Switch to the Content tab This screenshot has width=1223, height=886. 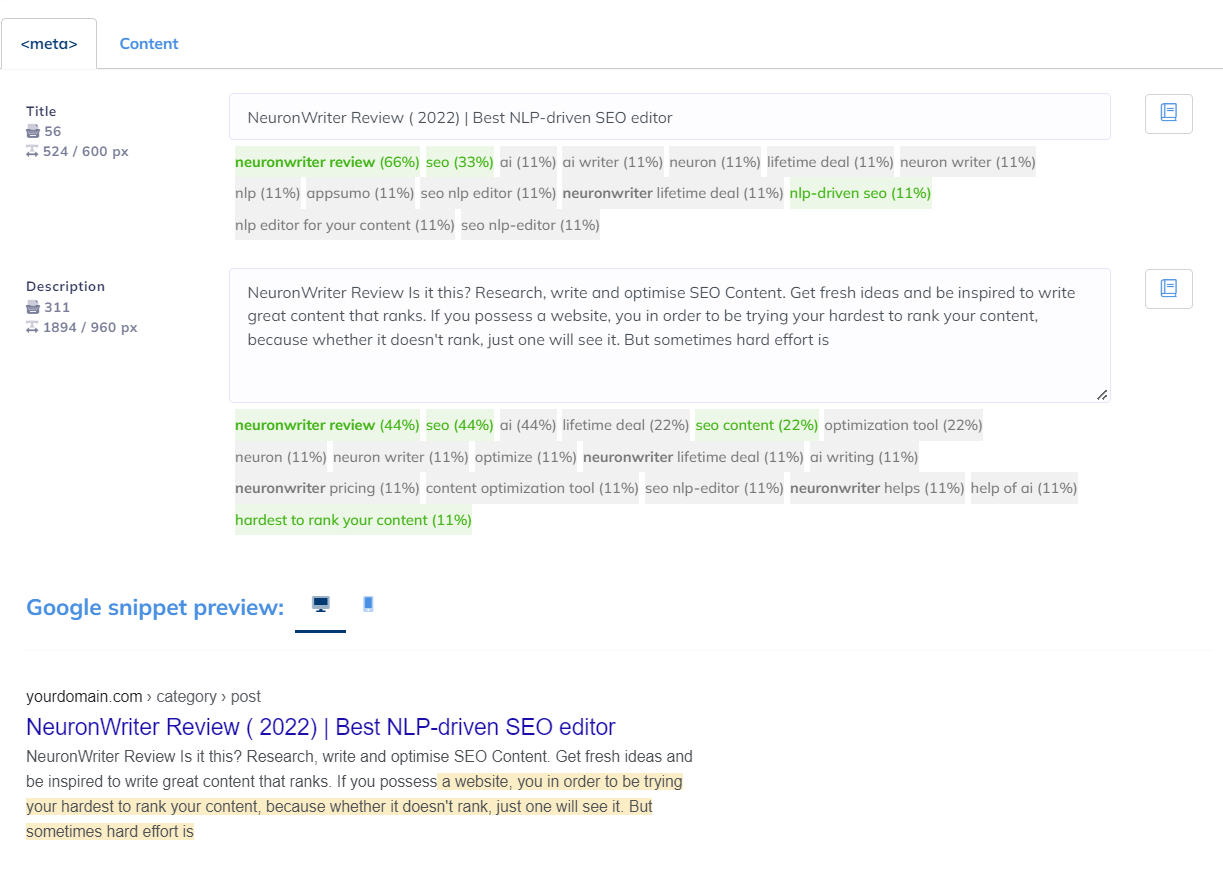[x=149, y=44]
